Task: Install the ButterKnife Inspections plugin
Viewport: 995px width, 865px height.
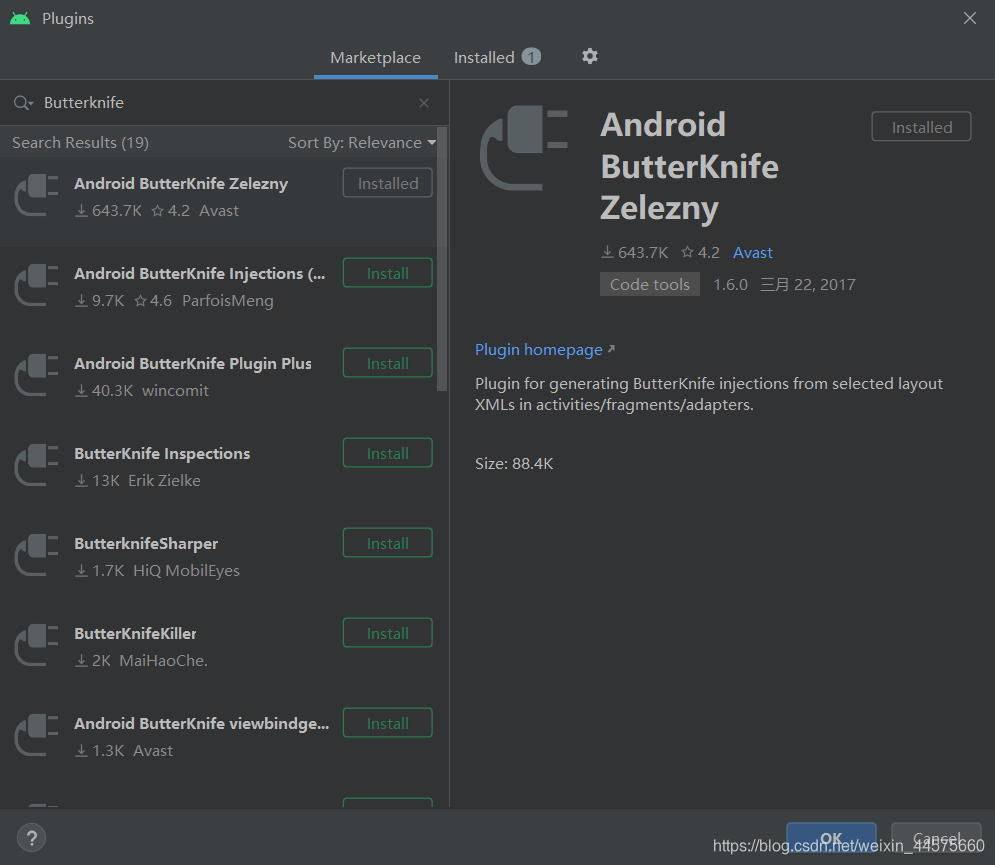Action: point(387,452)
